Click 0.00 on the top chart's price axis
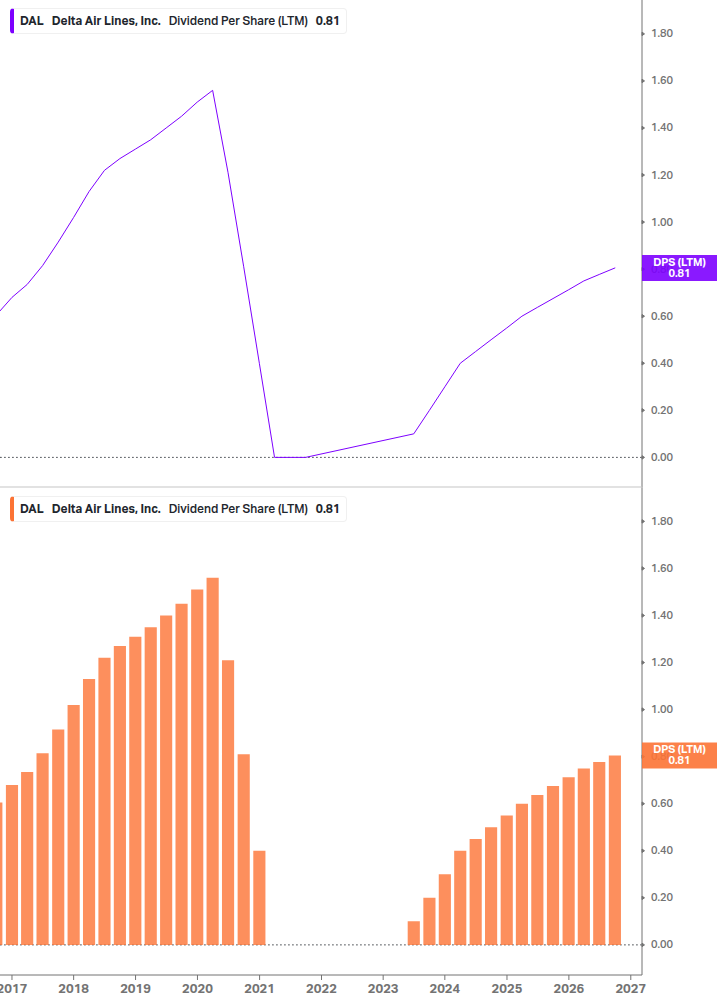 [662, 457]
